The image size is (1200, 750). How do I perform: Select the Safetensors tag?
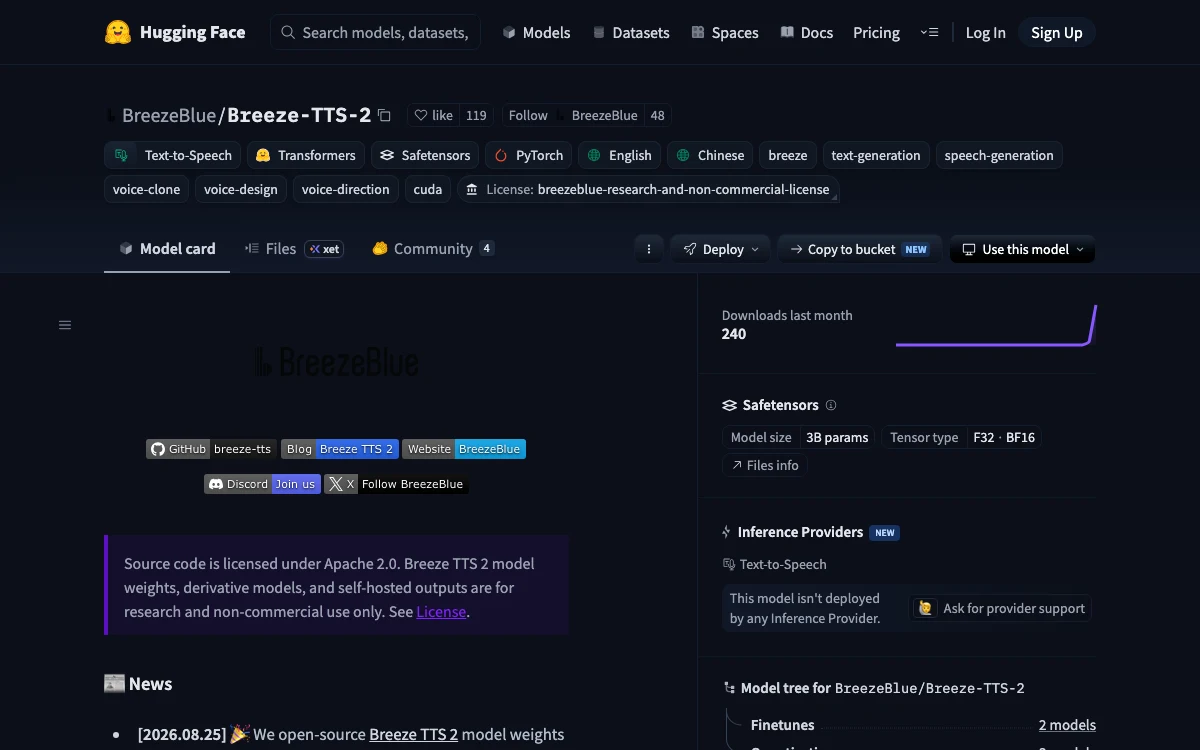tap(425, 155)
